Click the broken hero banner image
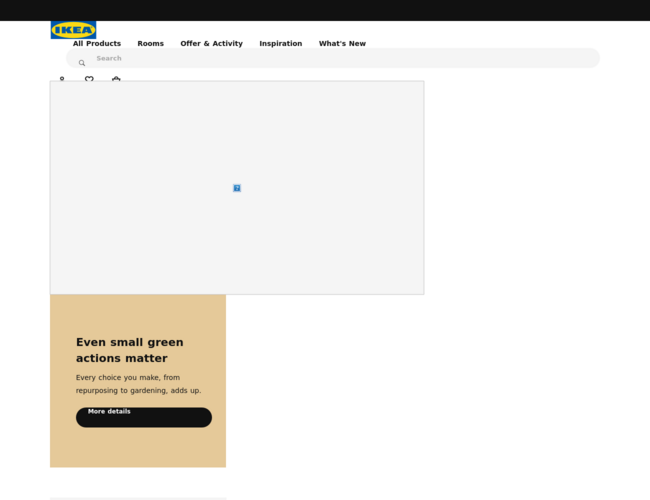 pos(237,188)
